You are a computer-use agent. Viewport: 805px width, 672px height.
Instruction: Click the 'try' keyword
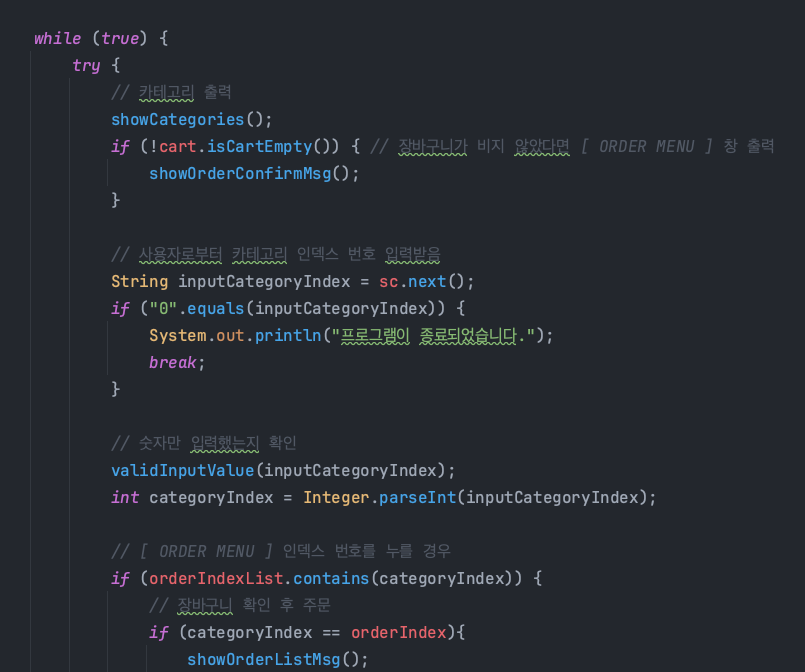(86, 66)
